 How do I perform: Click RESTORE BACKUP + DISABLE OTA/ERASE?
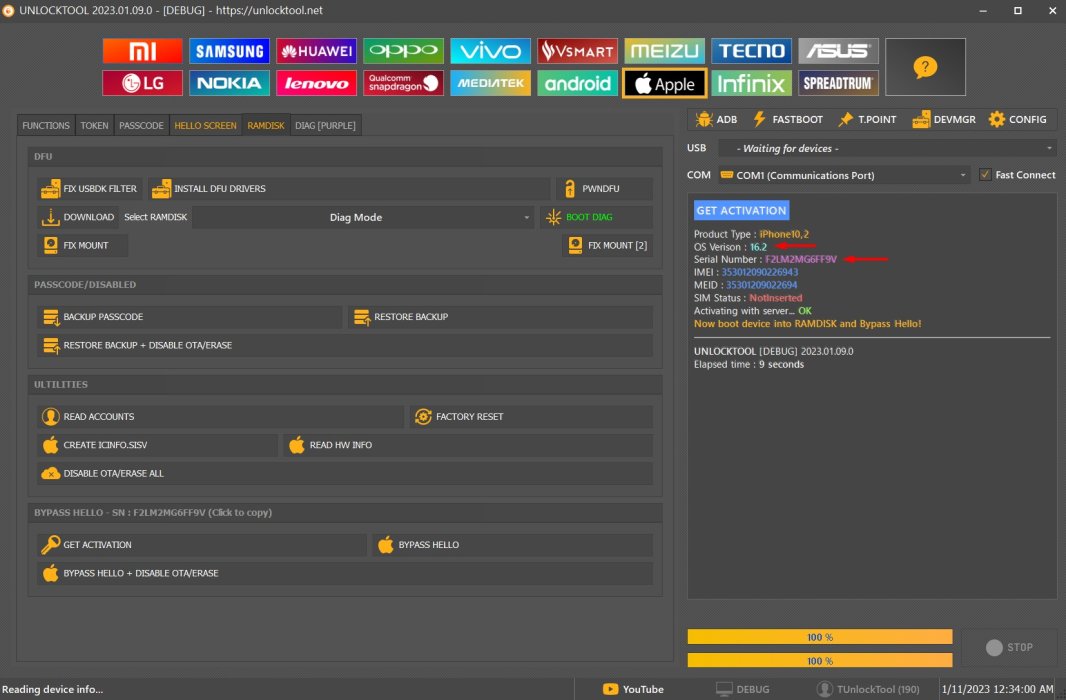(345, 345)
